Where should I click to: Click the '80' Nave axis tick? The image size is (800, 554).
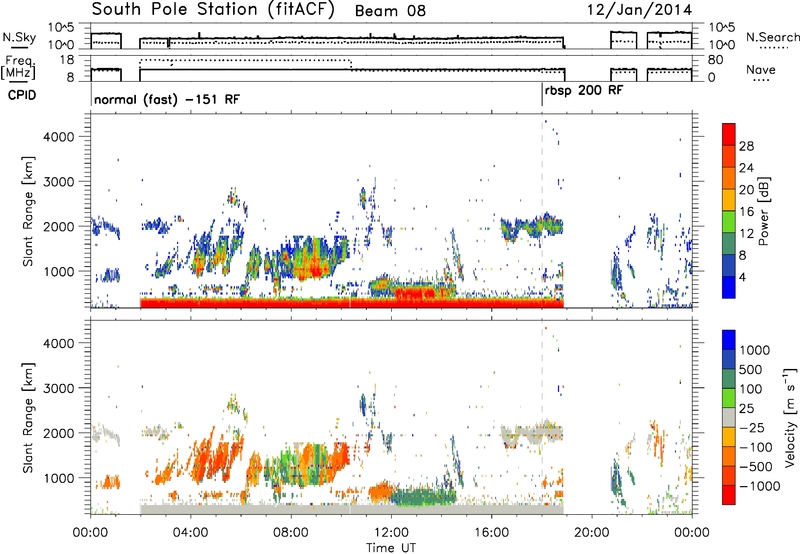[x=716, y=60]
